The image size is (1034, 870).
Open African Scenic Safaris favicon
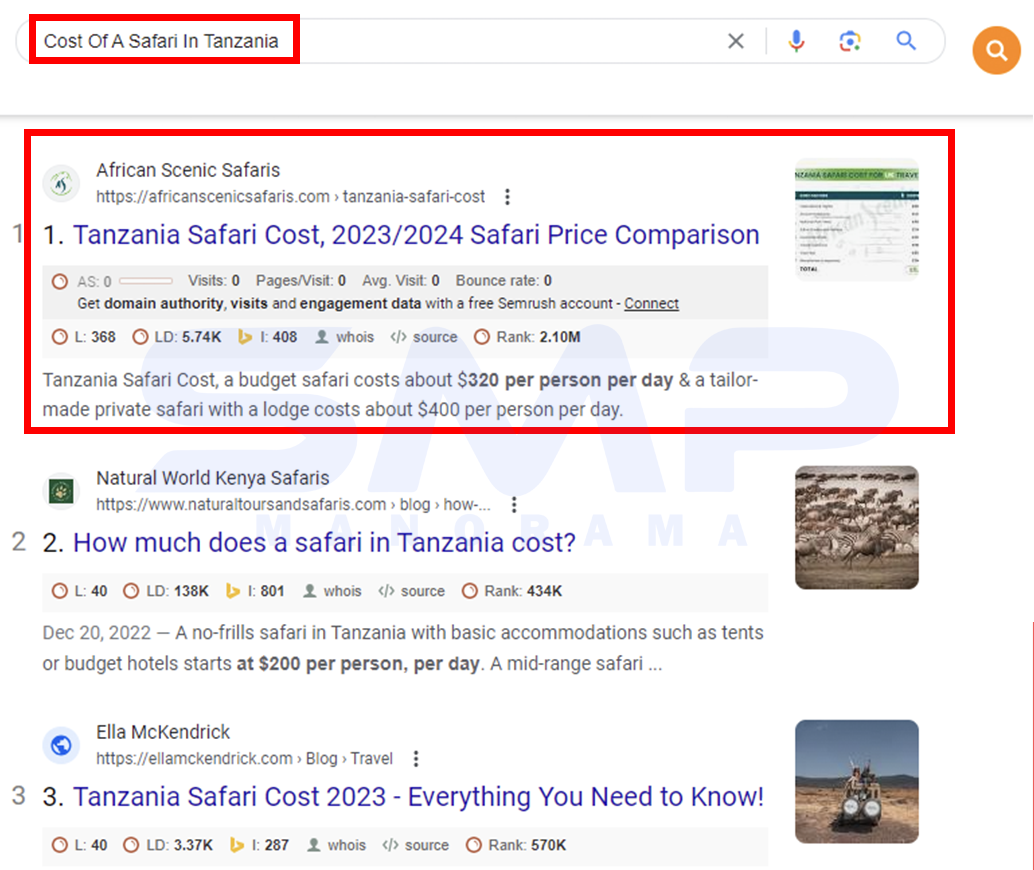pyautogui.click(x=61, y=183)
